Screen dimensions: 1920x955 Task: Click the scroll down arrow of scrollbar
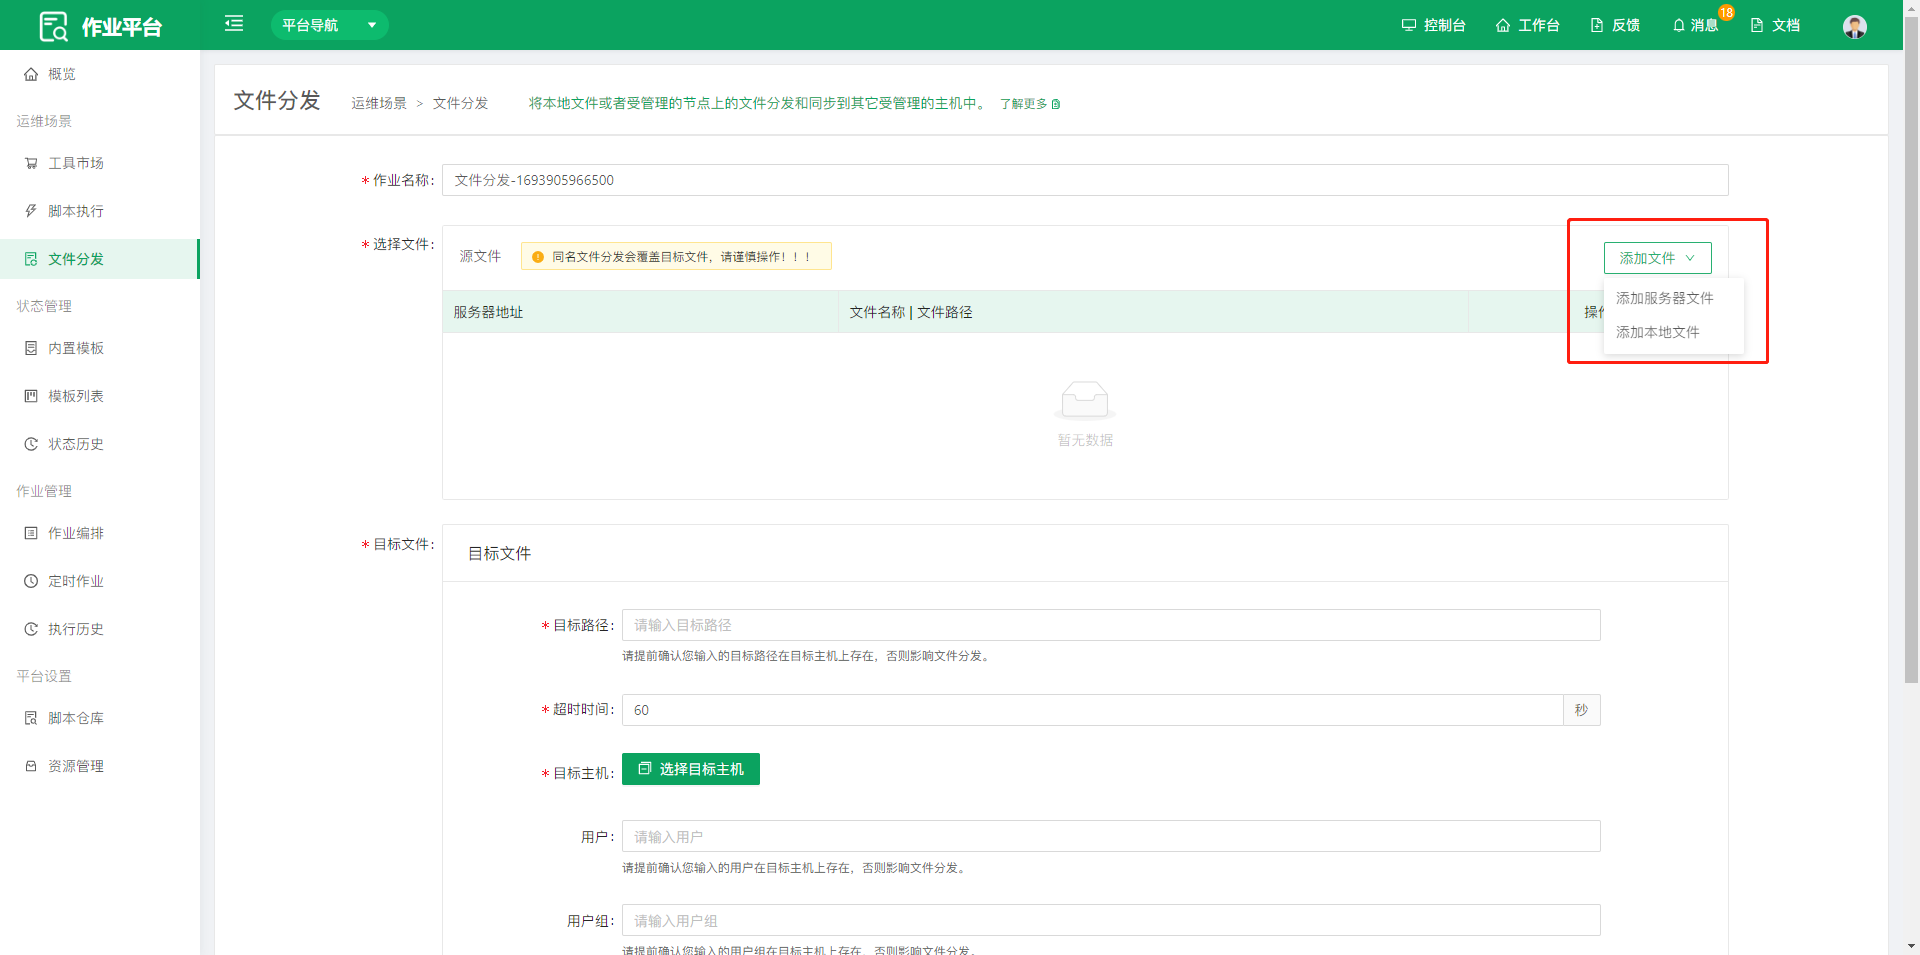[x=1911, y=946]
